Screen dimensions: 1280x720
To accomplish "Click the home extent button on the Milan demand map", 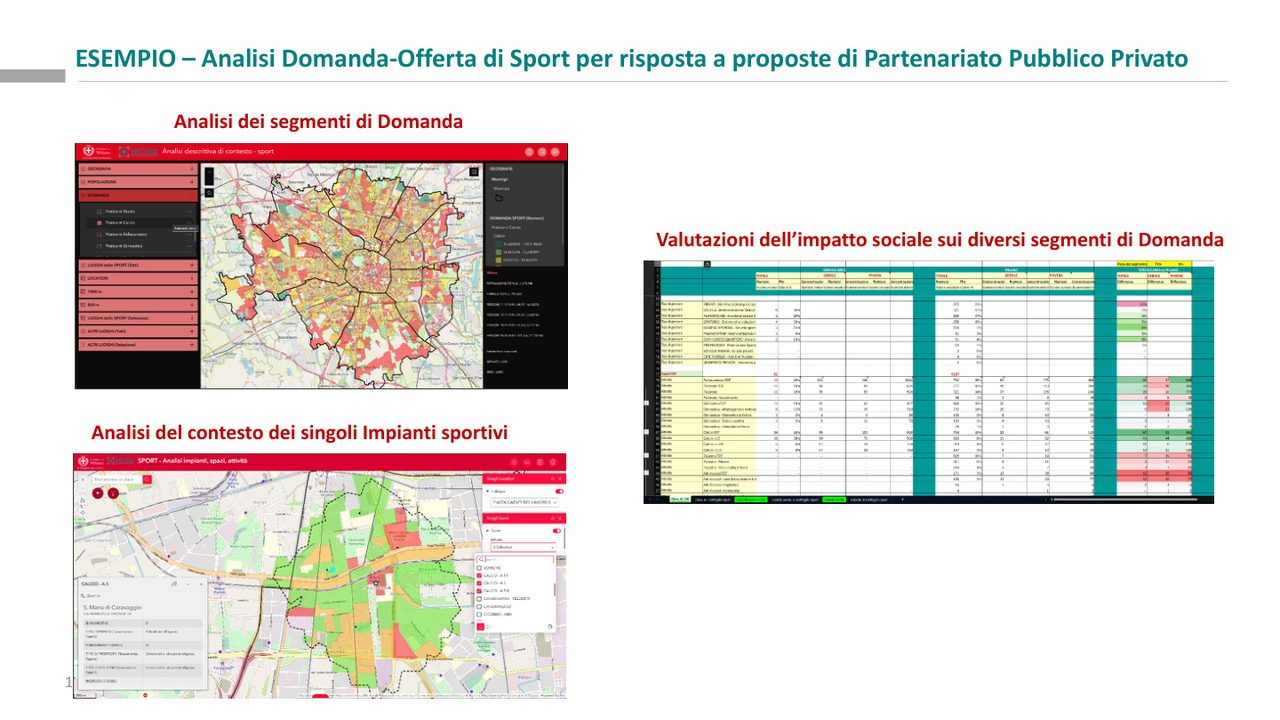I will (x=210, y=193).
